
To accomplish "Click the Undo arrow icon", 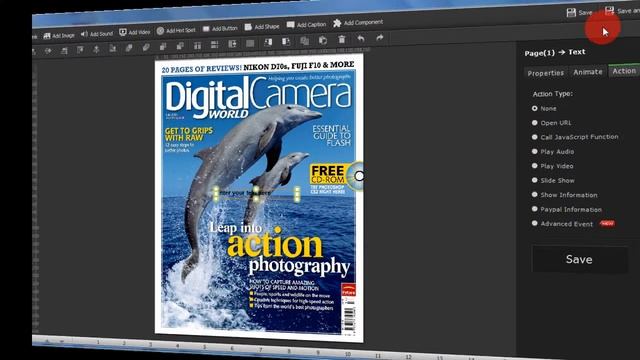I will (x=361, y=39).
